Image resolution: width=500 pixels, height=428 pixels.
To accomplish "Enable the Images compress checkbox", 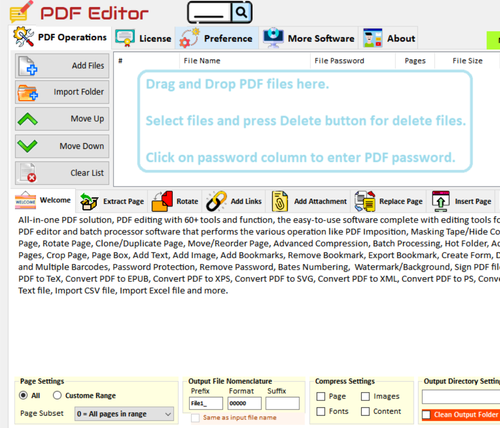I will click(365, 396).
